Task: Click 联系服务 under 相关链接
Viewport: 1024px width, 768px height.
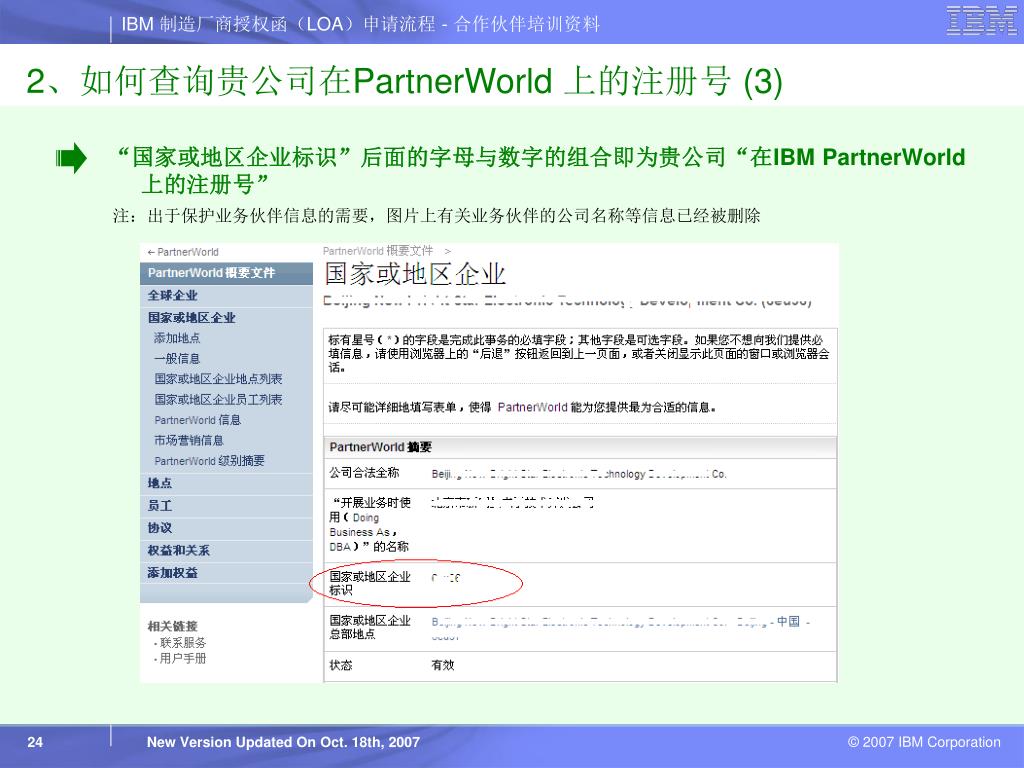Action: point(183,643)
